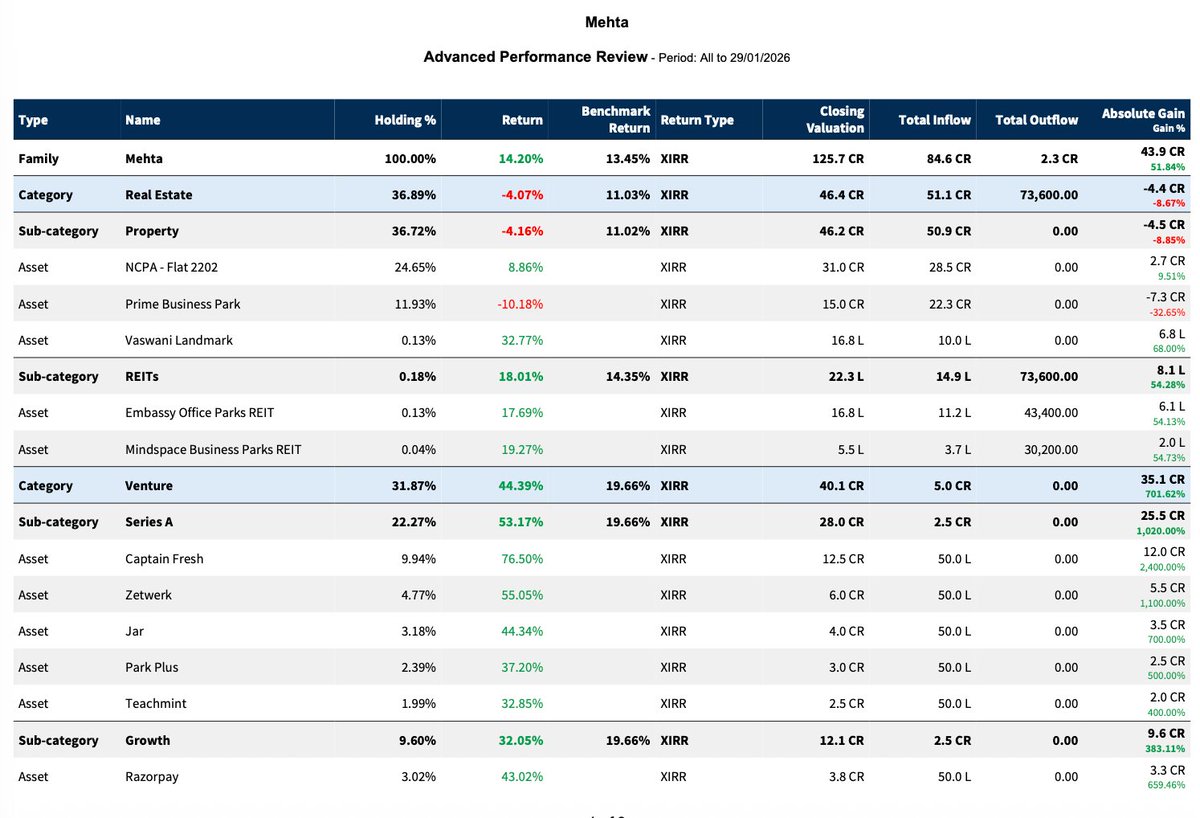The width and height of the screenshot is (1200, 818).
Task: Click the 'Type' column header
Action: (x=33, y=120)
